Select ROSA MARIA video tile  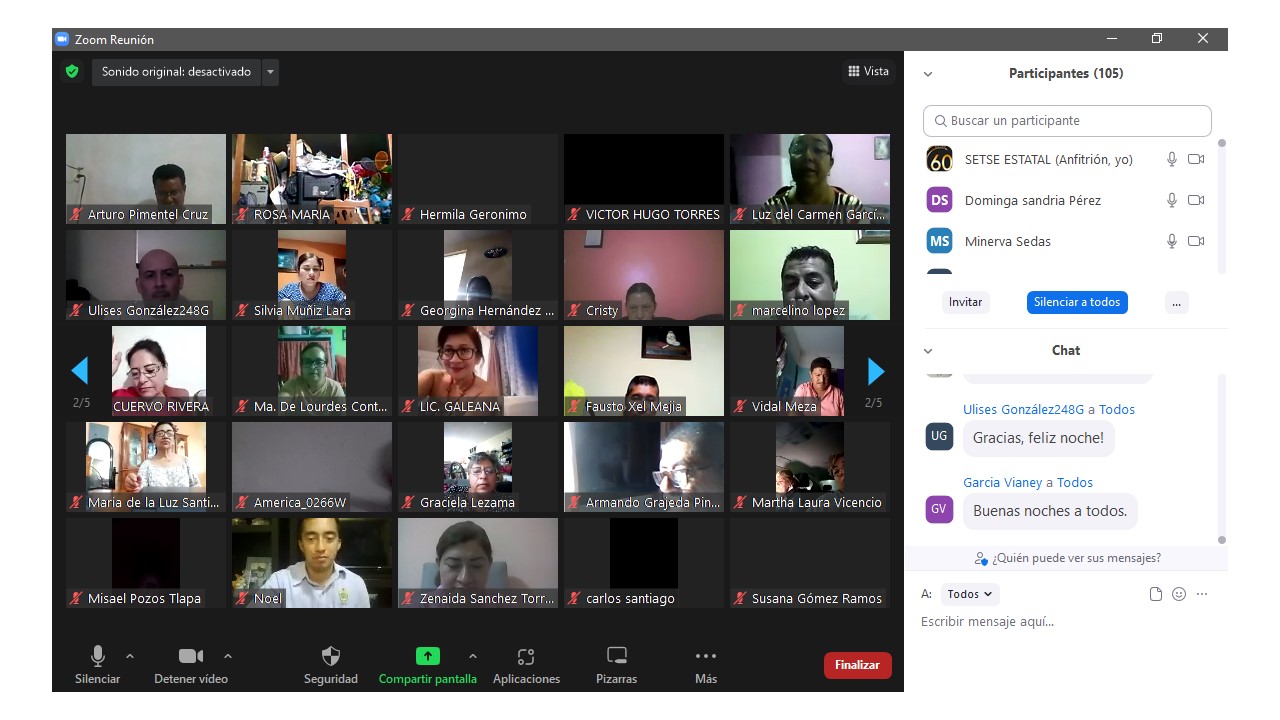(x=312, y=179)
